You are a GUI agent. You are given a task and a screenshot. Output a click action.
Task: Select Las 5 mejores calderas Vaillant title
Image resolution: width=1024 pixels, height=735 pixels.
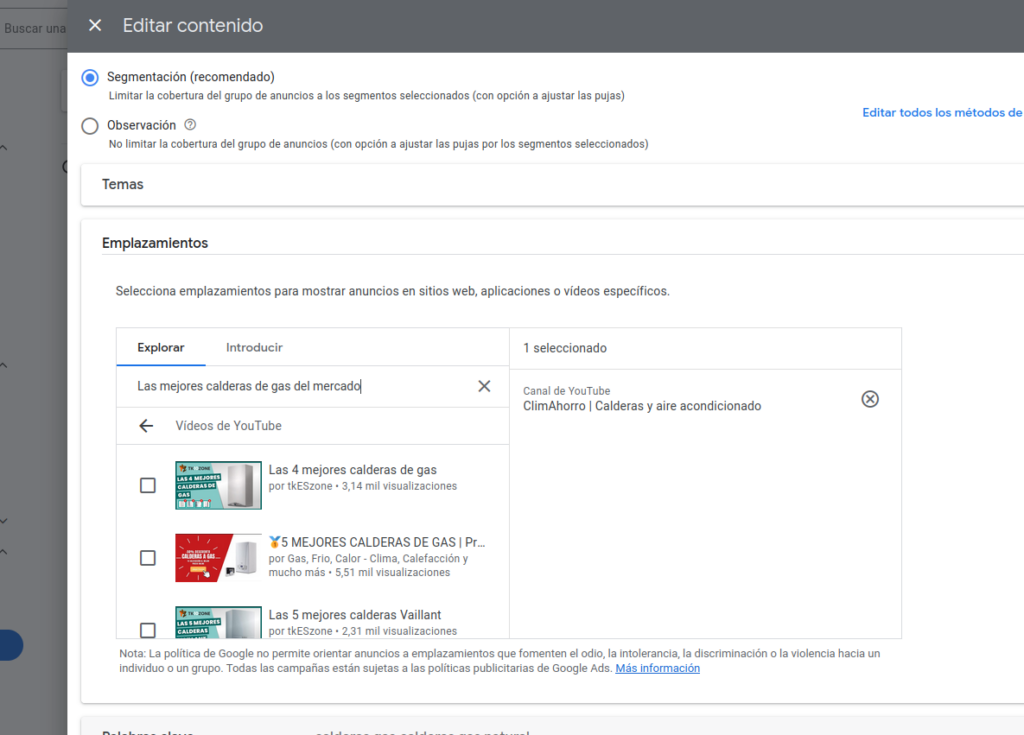[355, 615]
